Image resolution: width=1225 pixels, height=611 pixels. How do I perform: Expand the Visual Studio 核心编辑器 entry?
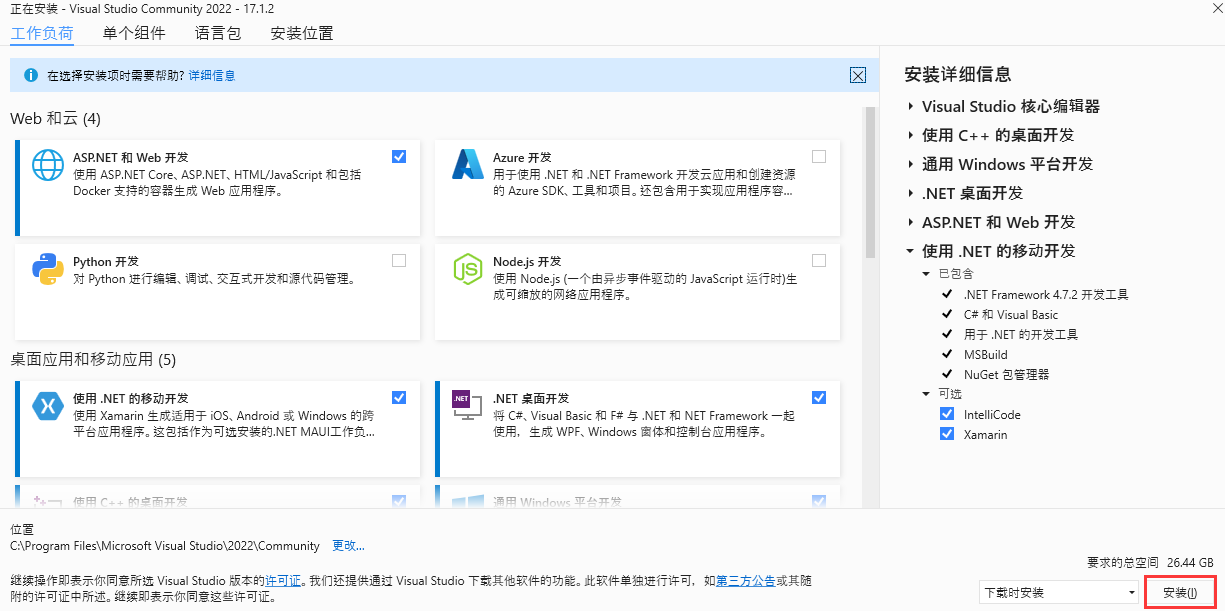(x=910, y=106)
